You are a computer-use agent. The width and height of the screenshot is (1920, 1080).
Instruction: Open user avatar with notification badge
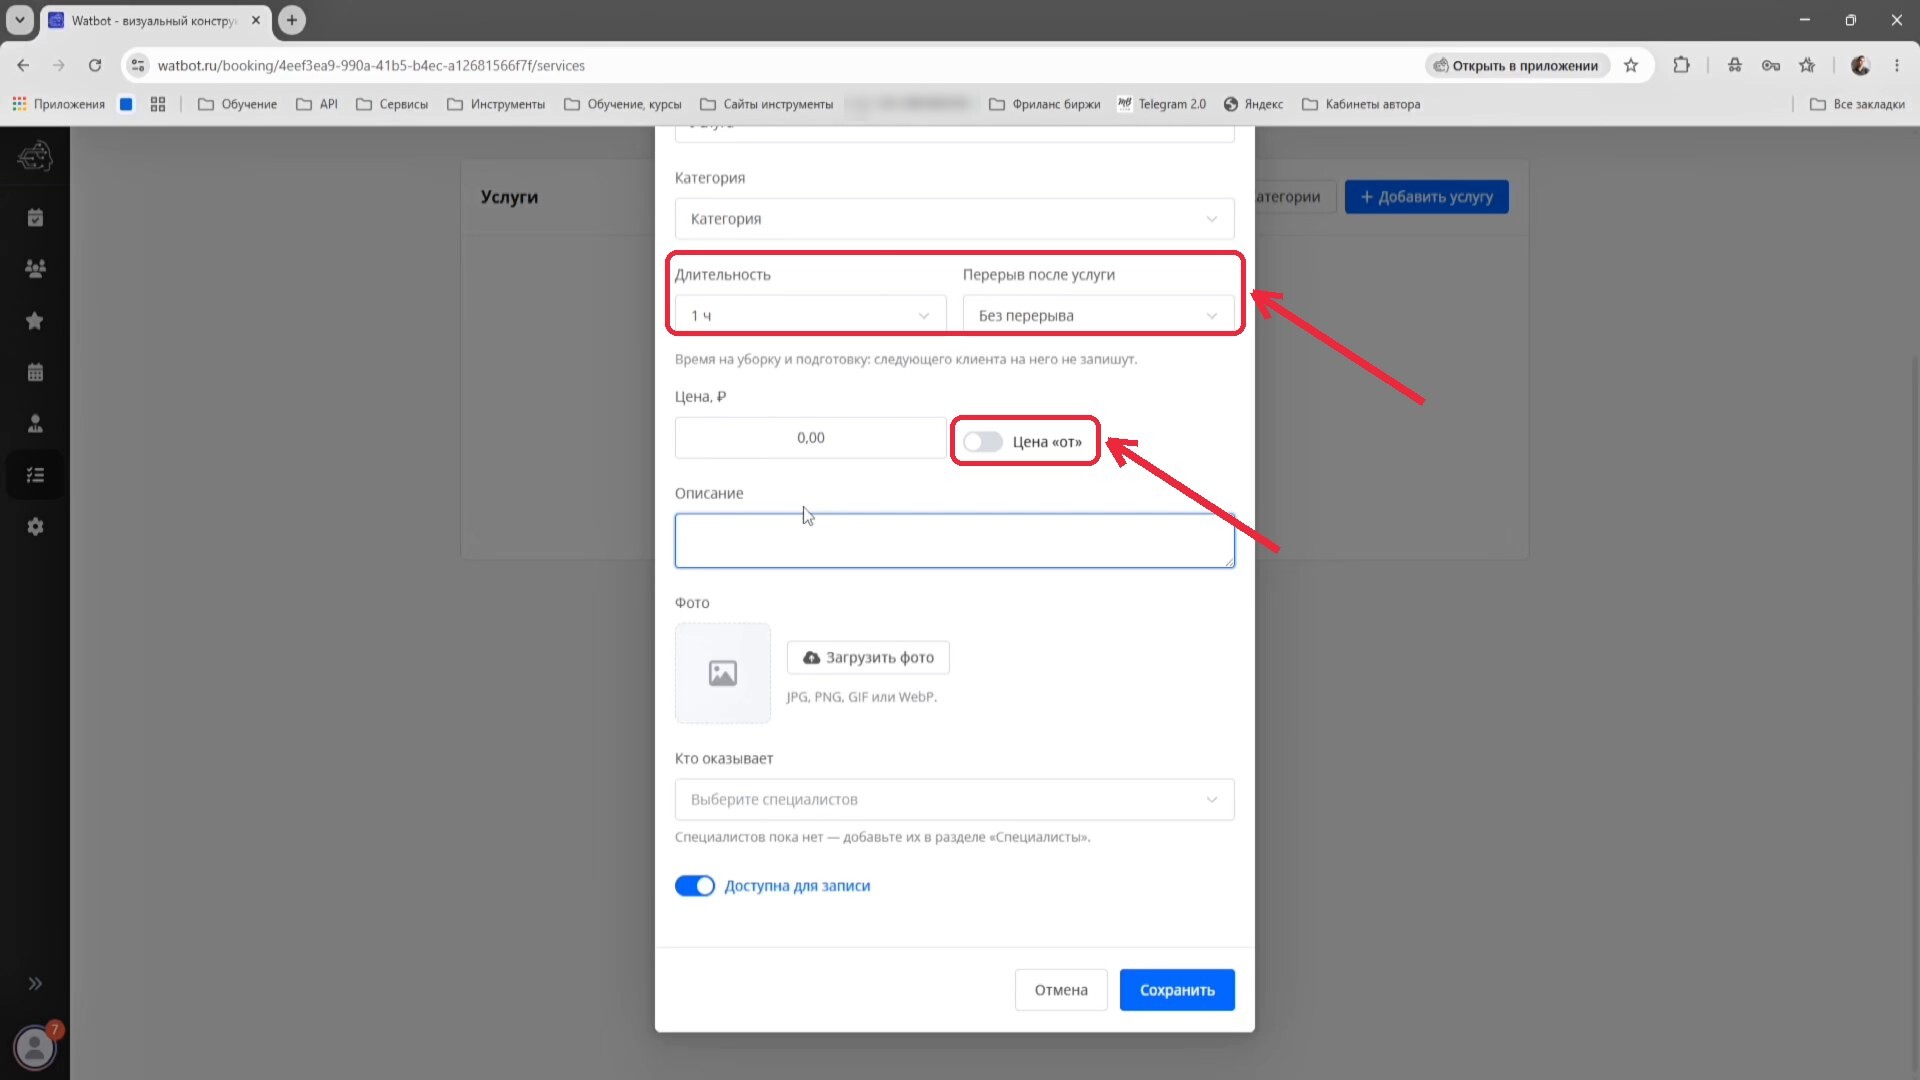point(35,1047)
